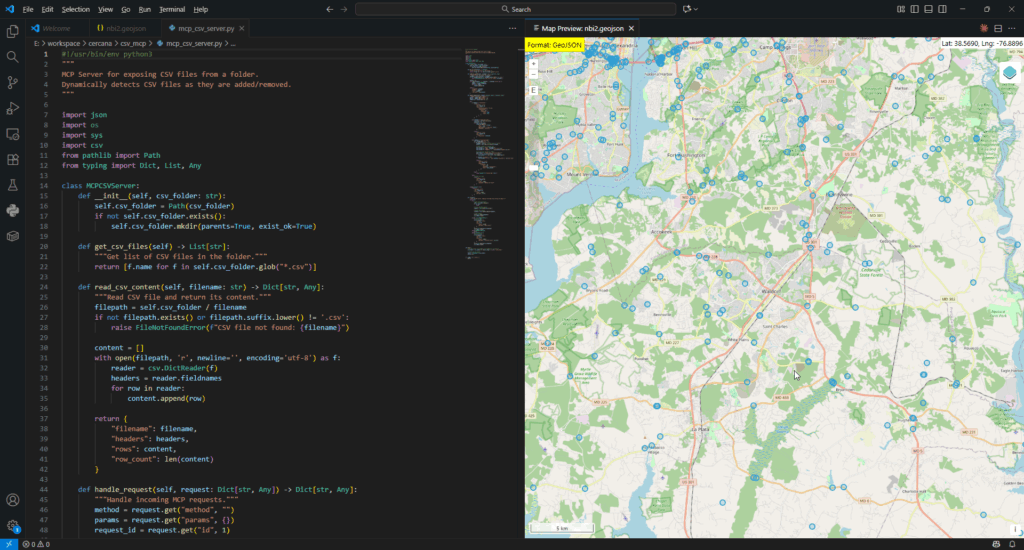Screen dimensions: 1024x550
Task: Open the Source Control view
Action: 12,82
